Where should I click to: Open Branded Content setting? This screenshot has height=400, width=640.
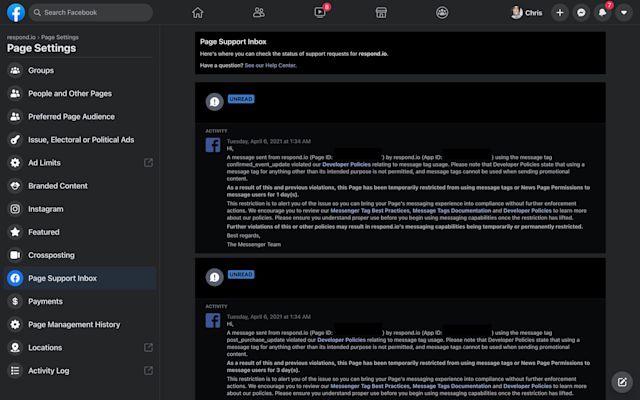coord(80,186)
